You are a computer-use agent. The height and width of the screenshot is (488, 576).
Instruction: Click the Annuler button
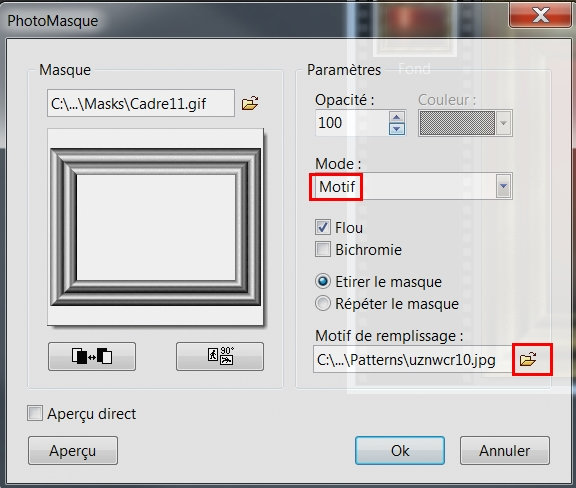coord(505,451)
